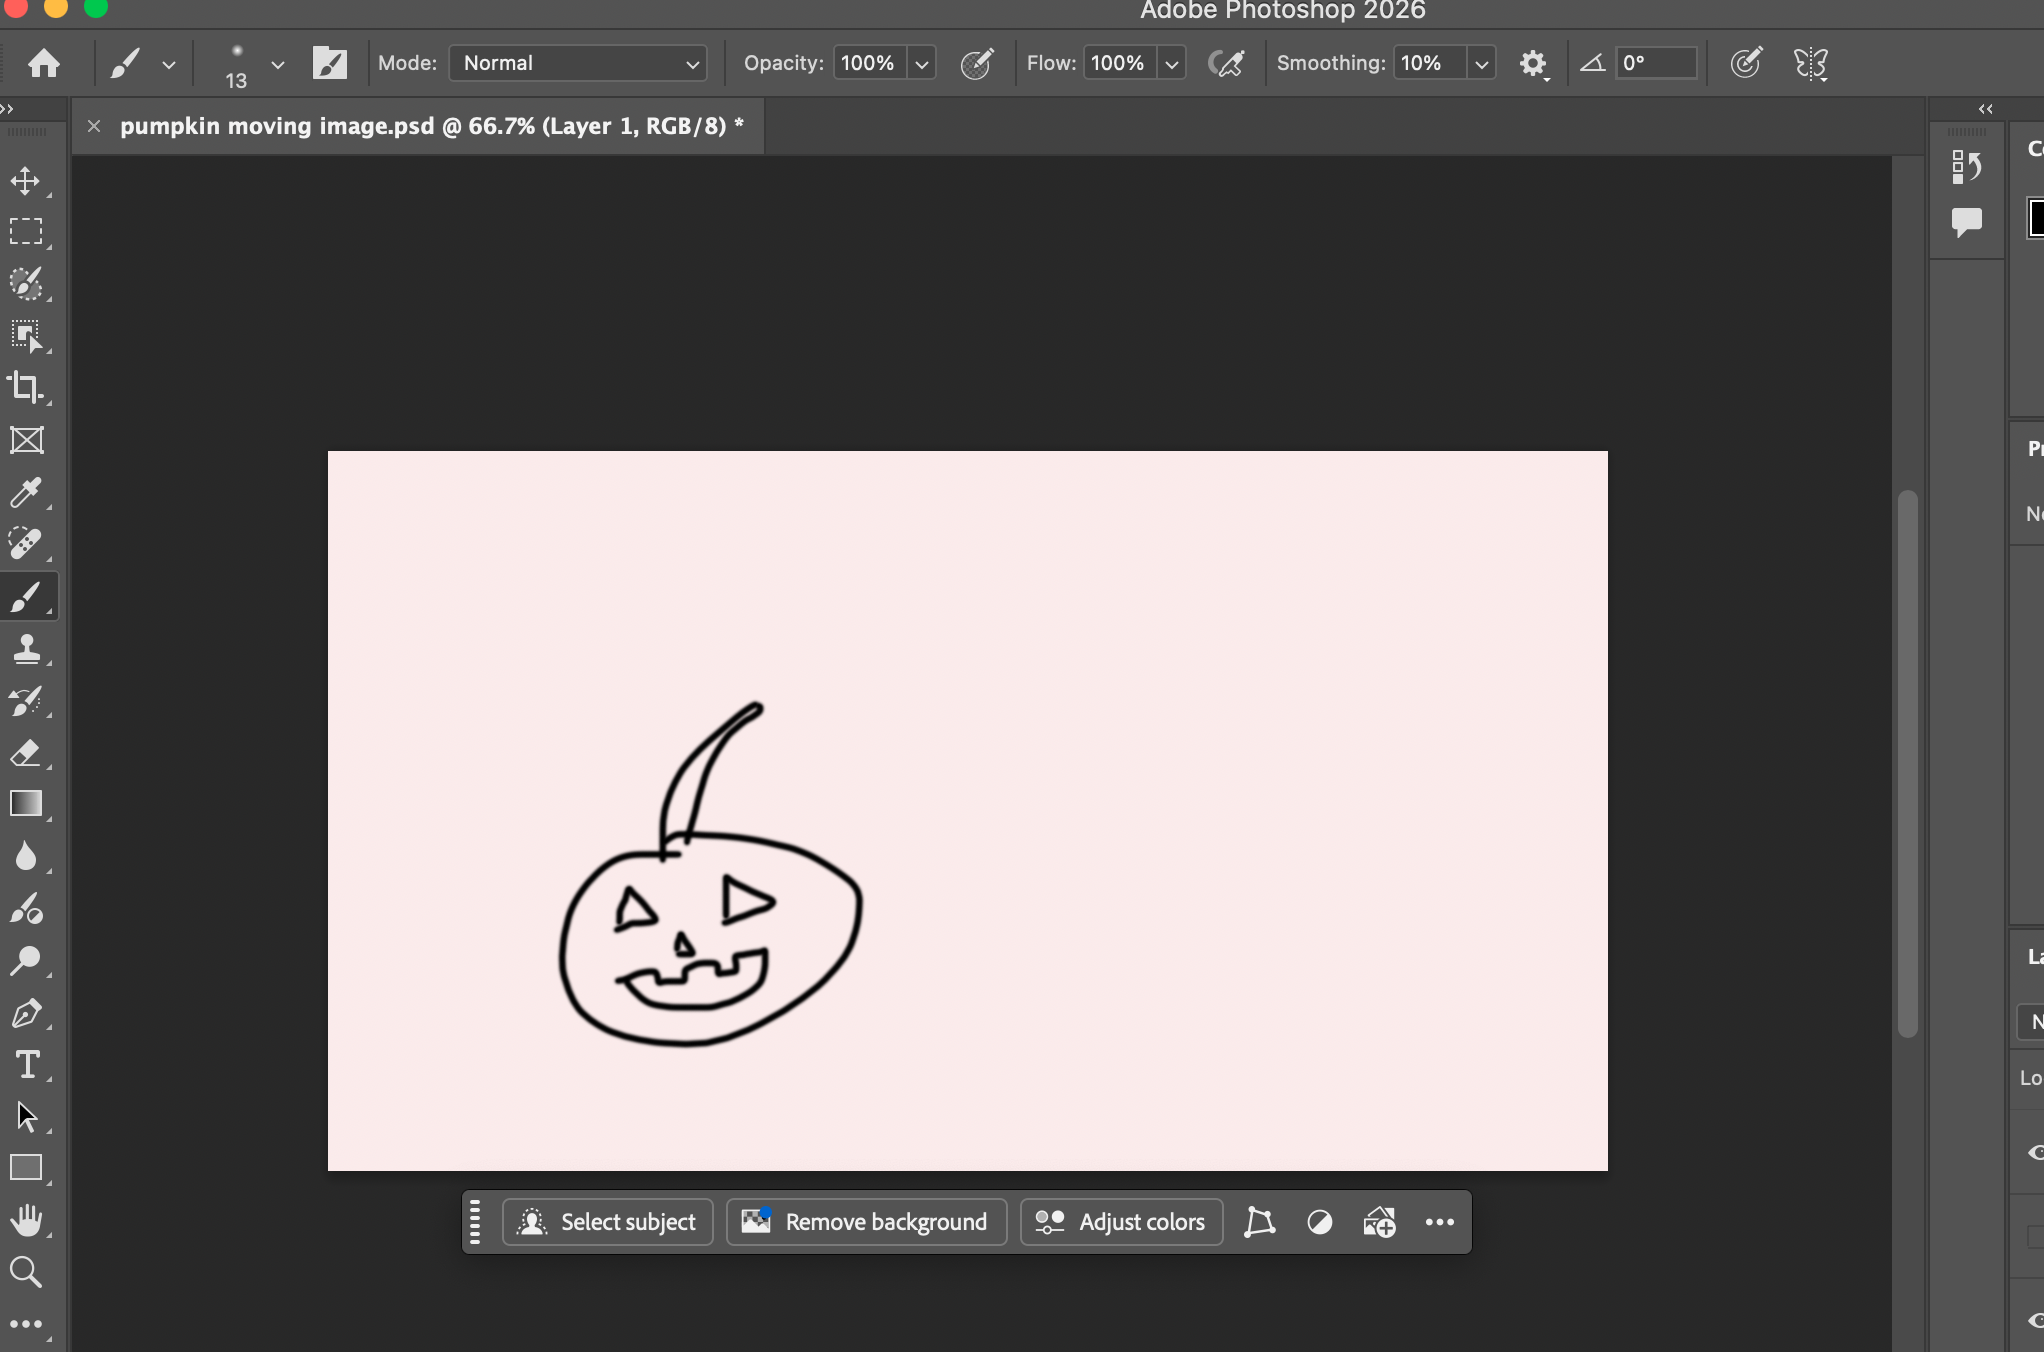Enable airbrush-style build-up effects
This screenshot has width=2044, height=1352.
click(x=1226, y=64)
